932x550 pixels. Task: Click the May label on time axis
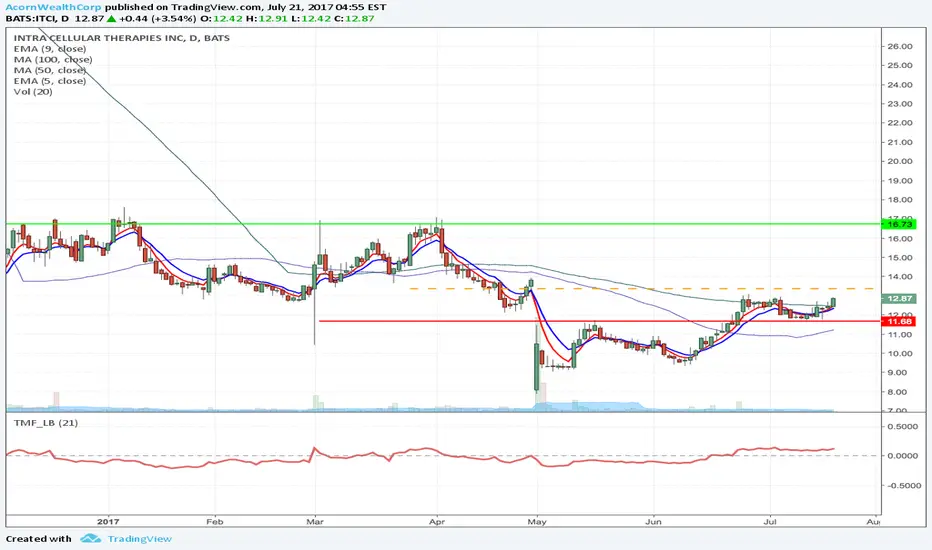coord(537,521)
